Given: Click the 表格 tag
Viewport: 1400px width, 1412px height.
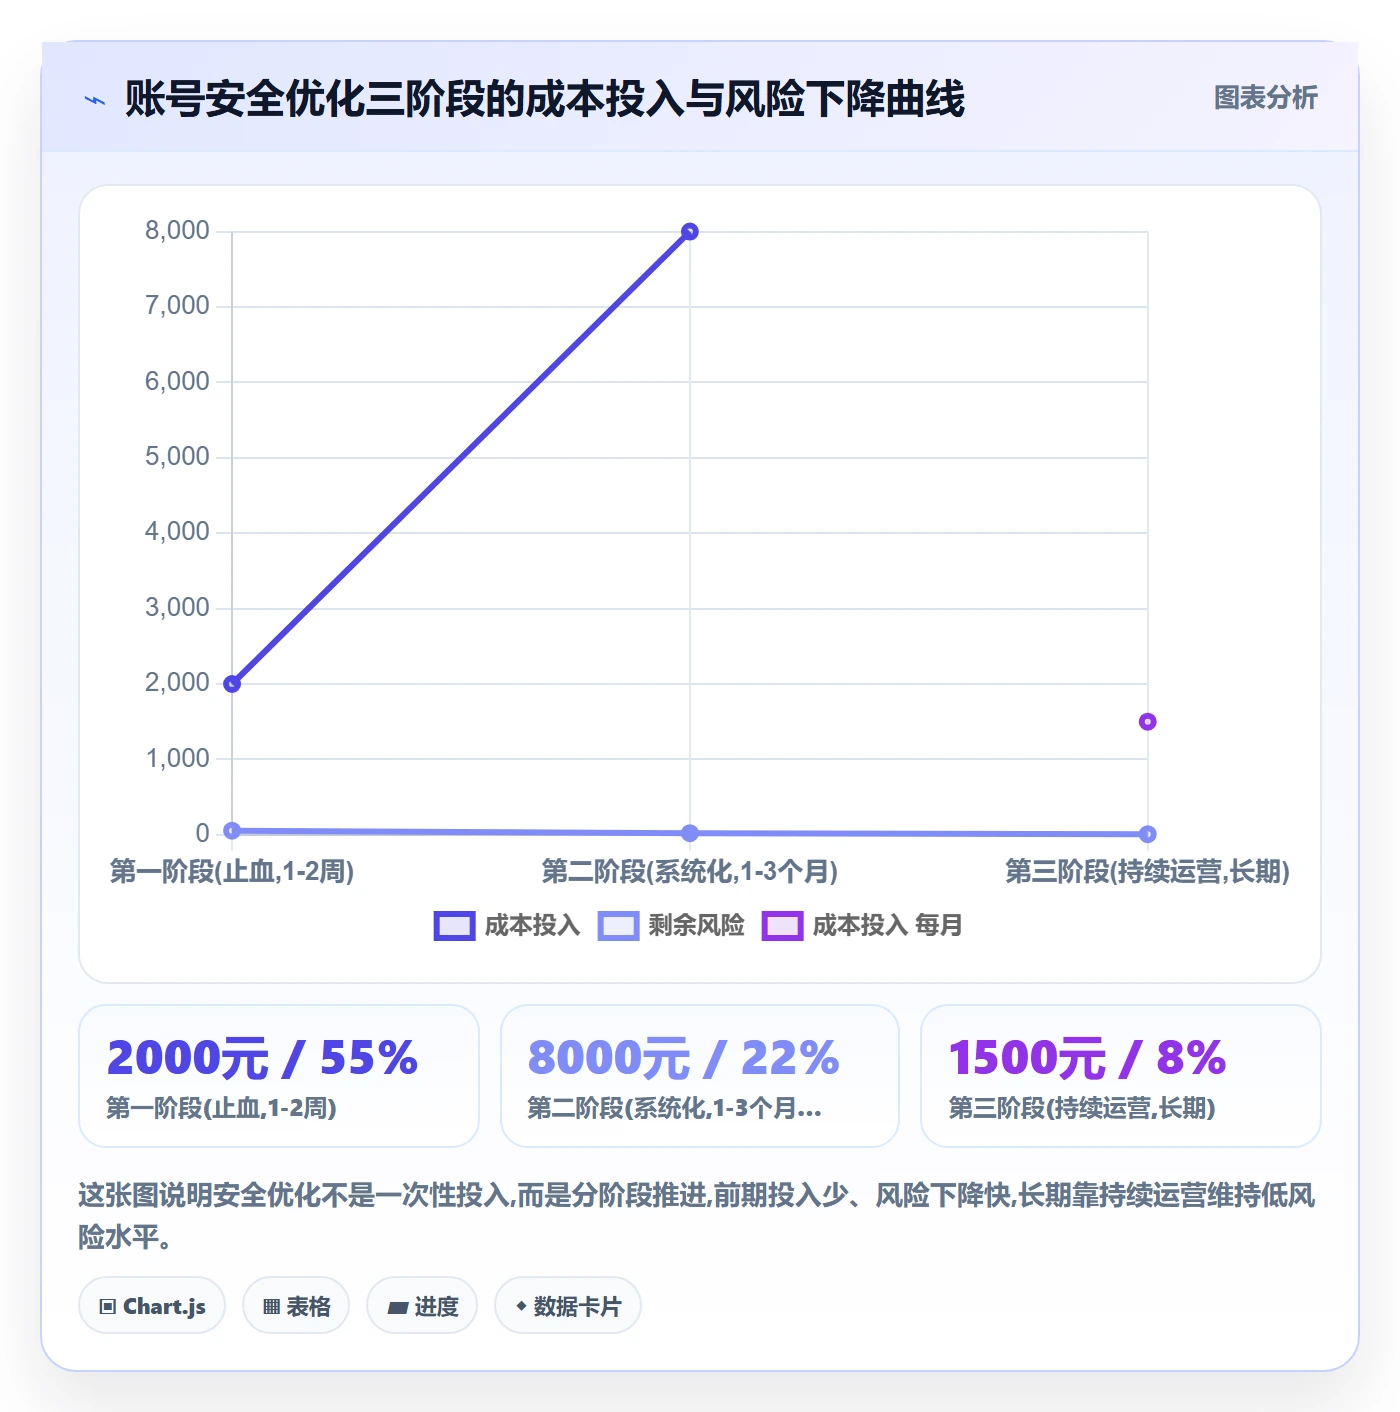Looking at the screenshot, I should point(296,1305).
